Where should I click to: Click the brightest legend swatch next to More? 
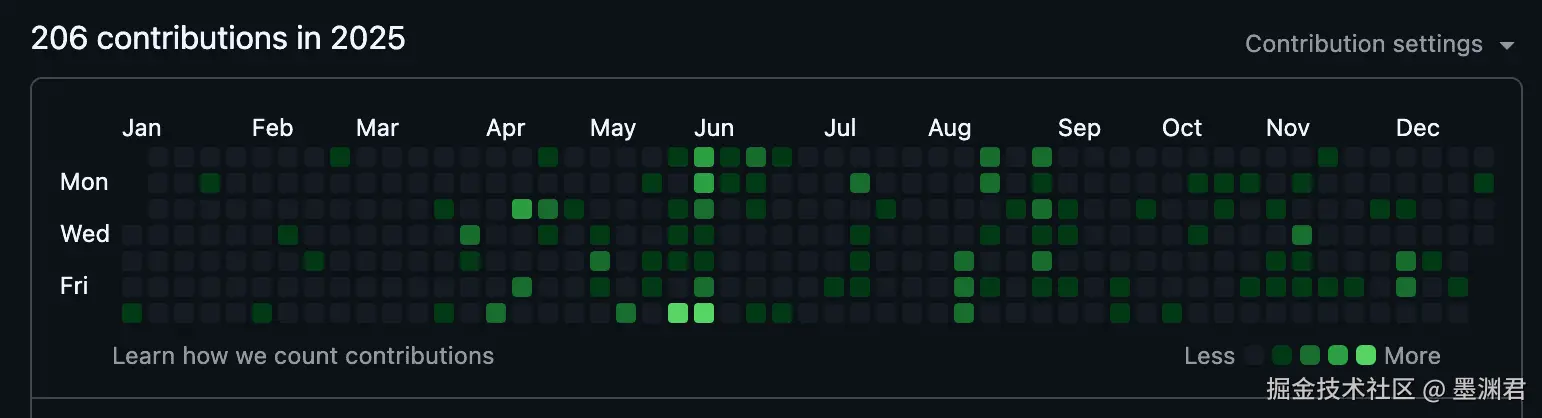tap(1366, 356)
